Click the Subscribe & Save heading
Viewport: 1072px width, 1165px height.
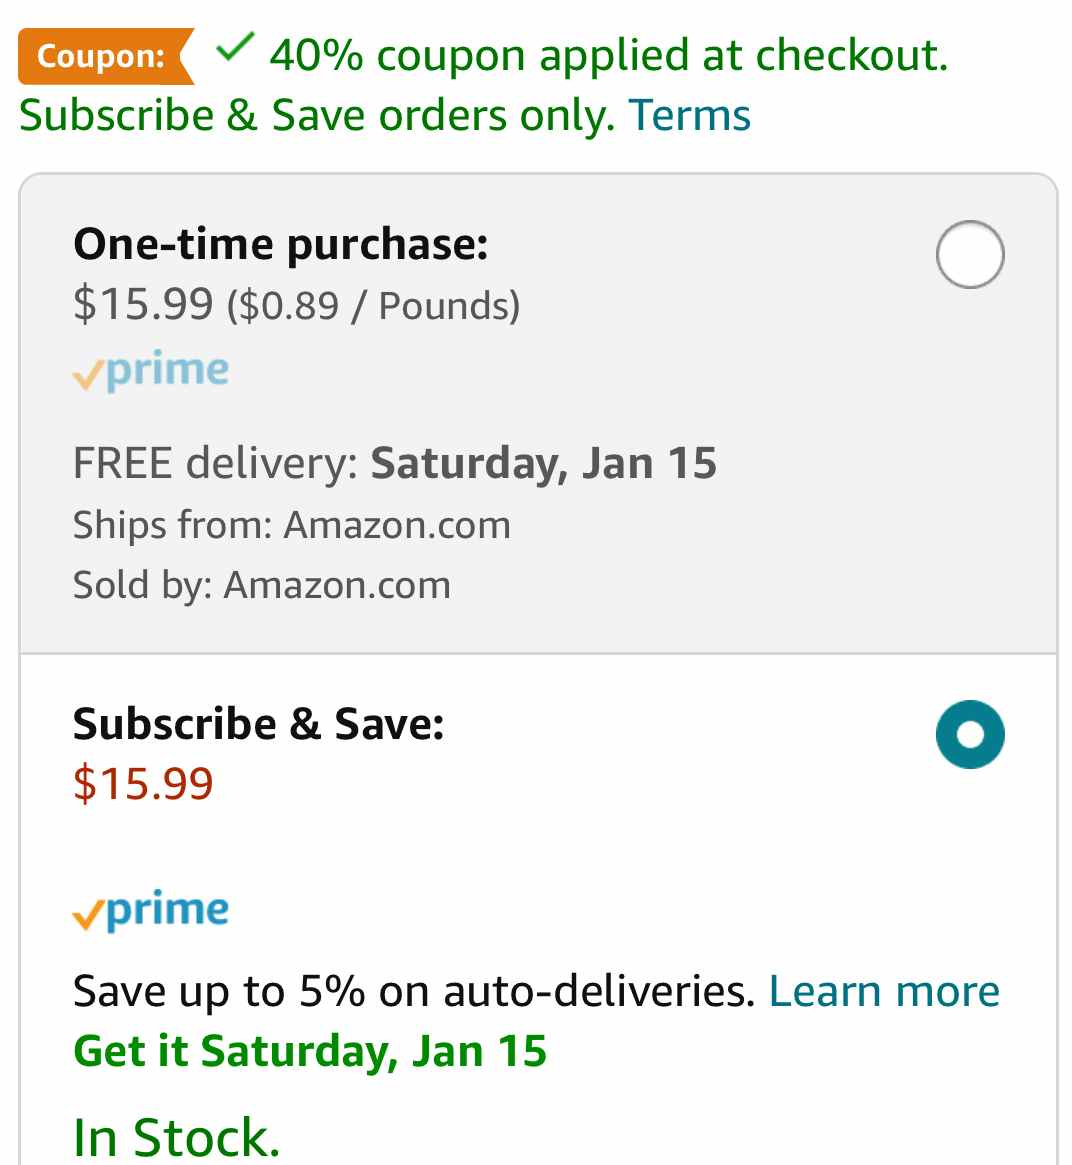[x=259, y=724]
